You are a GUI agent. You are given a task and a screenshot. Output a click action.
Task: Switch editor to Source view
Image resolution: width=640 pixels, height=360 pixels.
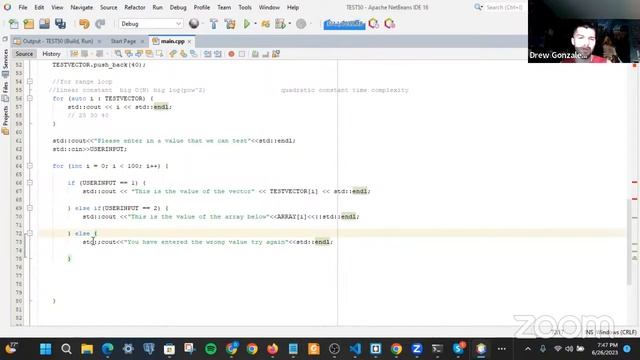tap(24, 54)
